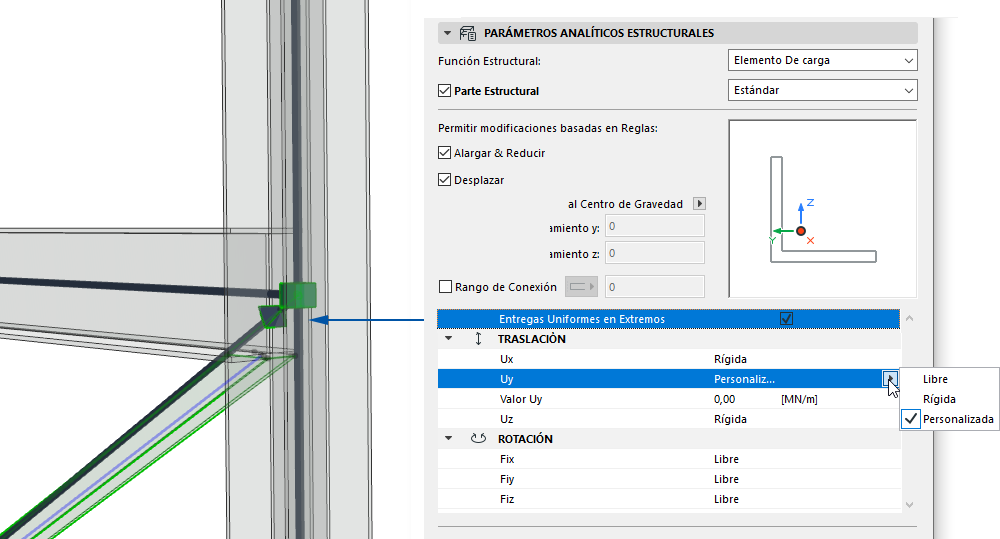Viewport: 1000px width, 539px height.
Task: Click the Libre value of Fiz
Action: [x=726, y=499]
